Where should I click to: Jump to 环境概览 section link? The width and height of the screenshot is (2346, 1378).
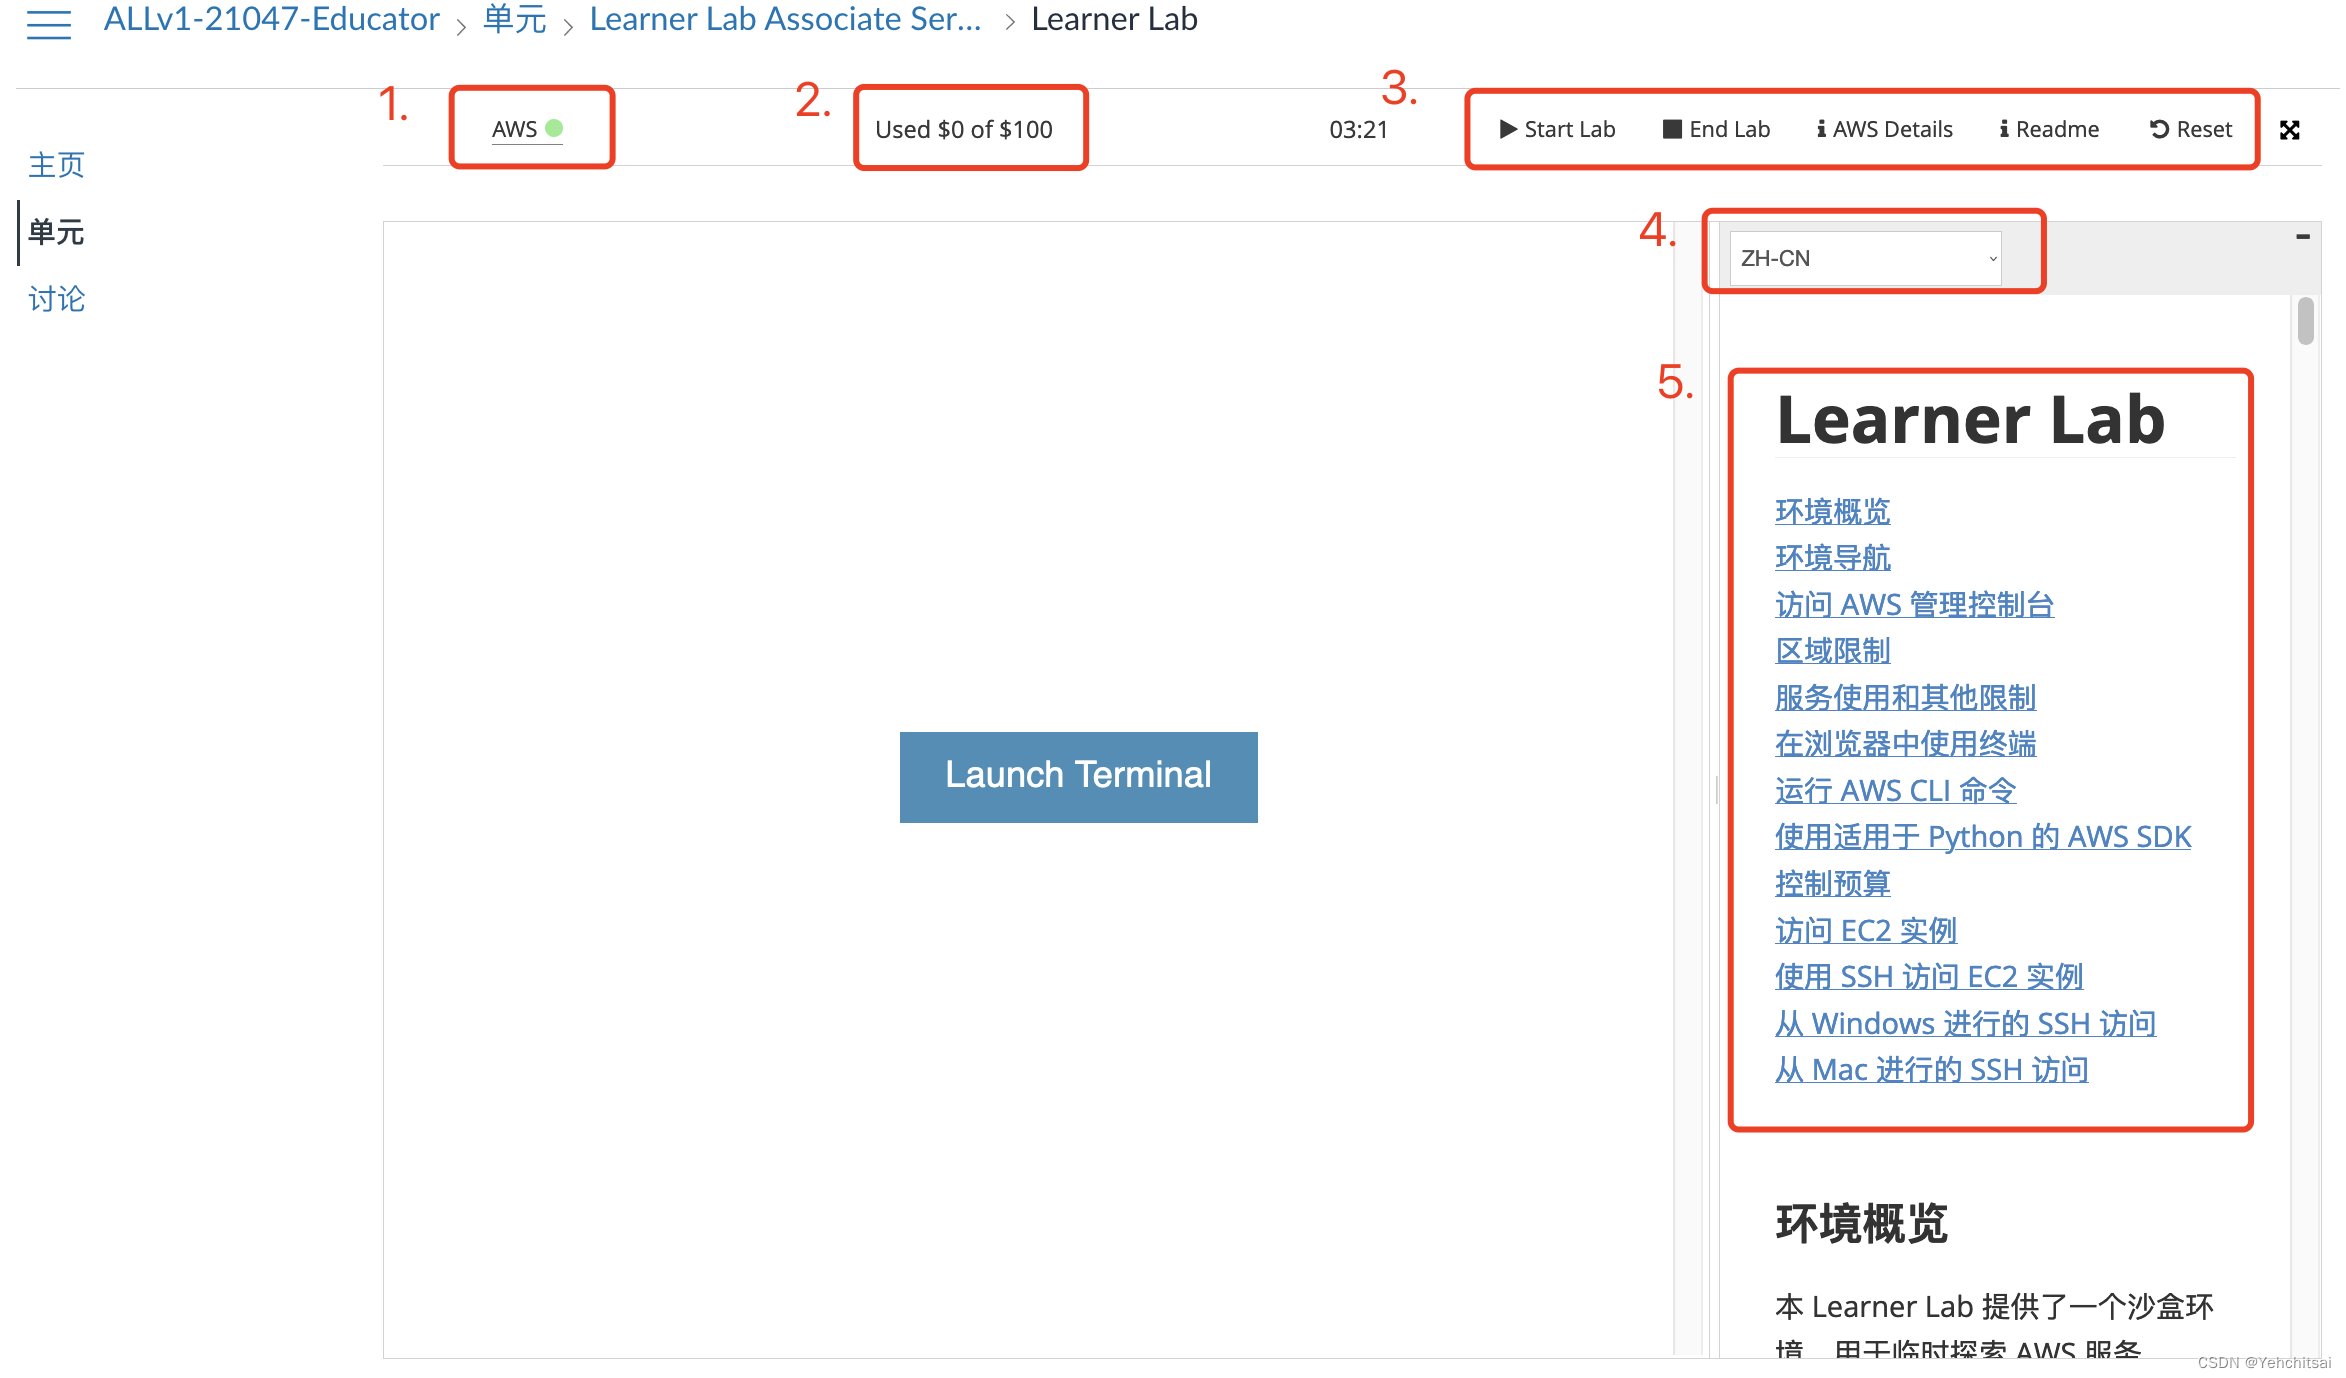click(x=1832, y=511)
